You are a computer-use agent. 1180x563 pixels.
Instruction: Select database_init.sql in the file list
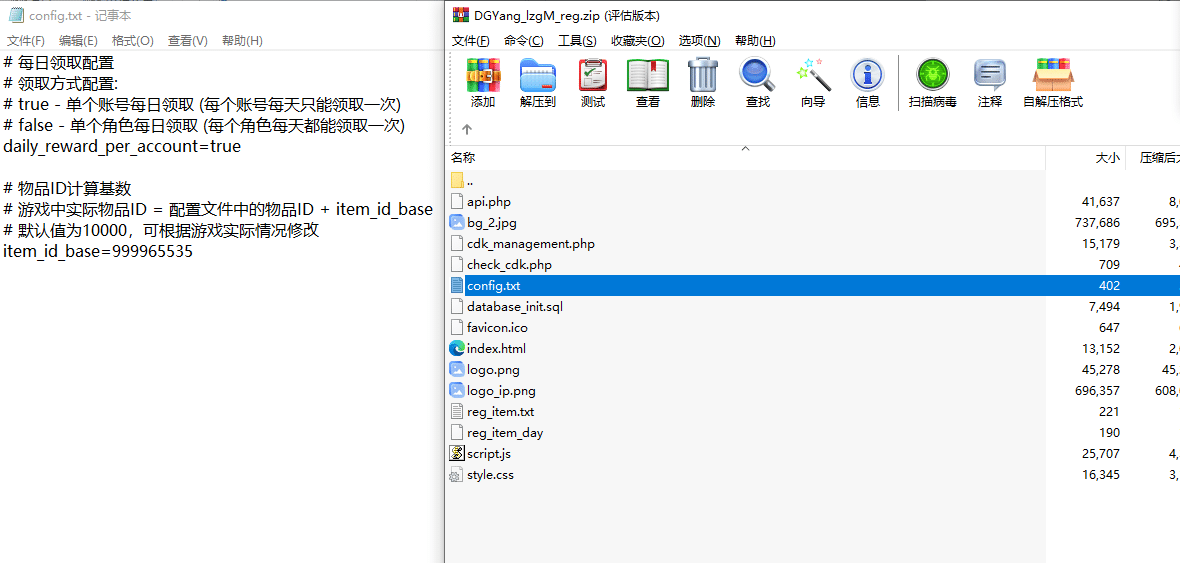514,307
